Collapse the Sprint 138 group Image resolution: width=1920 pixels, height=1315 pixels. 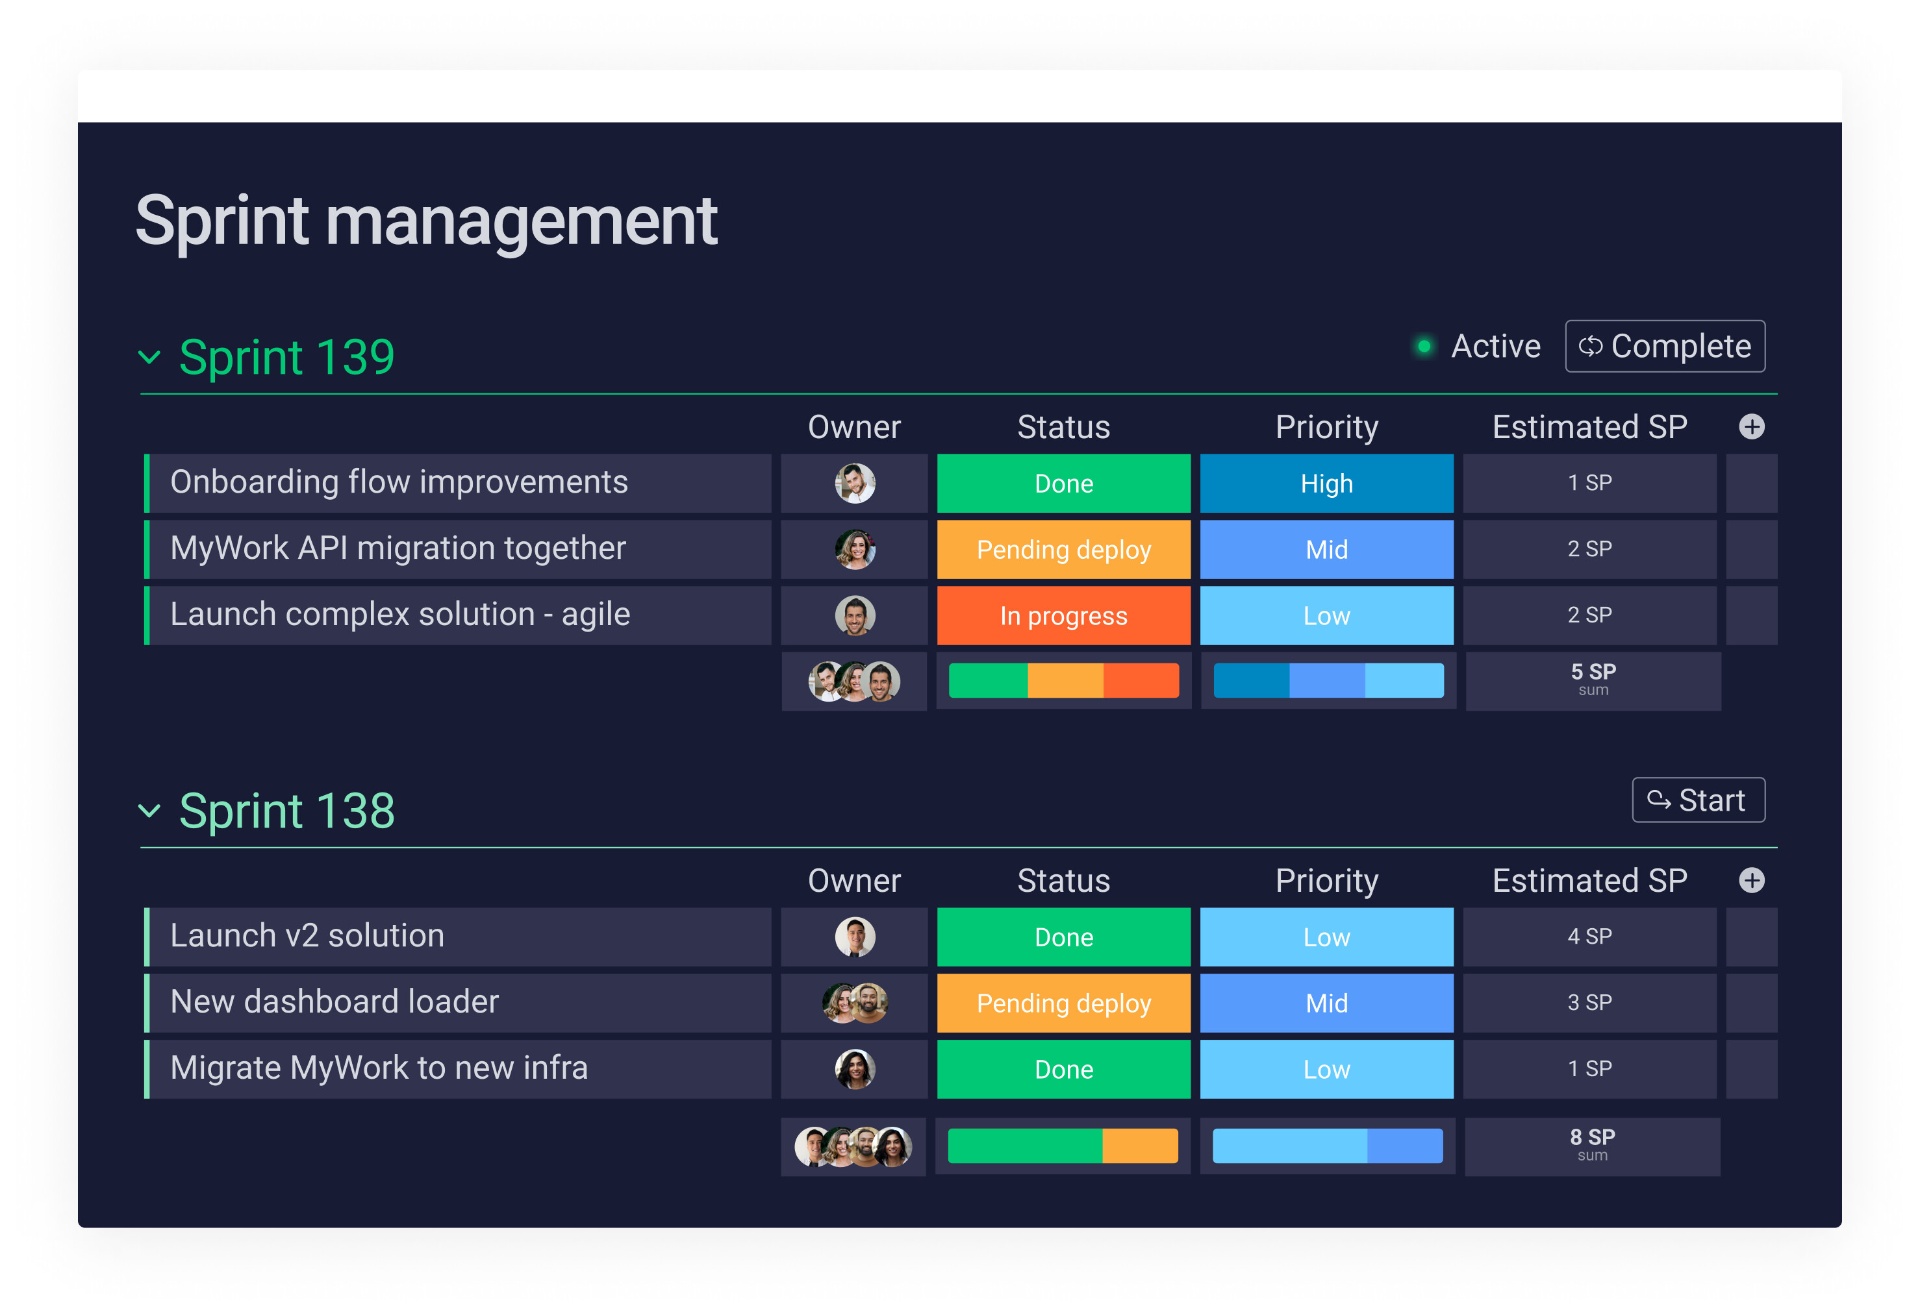click(x=150, y=812)
